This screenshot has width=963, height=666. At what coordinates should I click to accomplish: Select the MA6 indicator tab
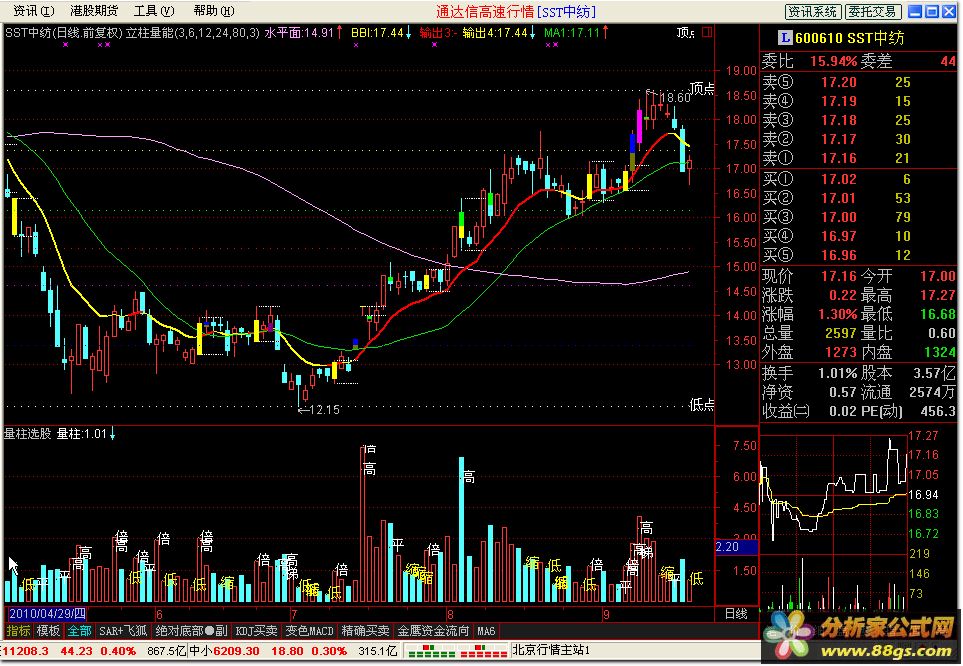click(486, 631)
